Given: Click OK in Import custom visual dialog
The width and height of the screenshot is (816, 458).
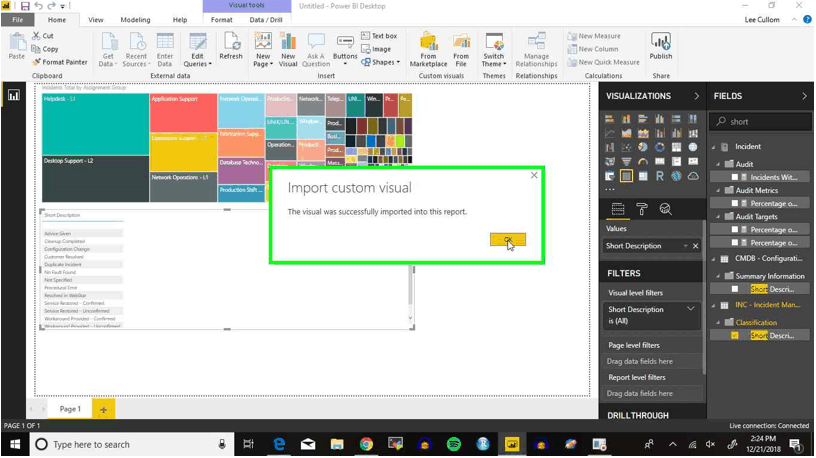Looking at the screenshot, I should (x=507, y=240).
